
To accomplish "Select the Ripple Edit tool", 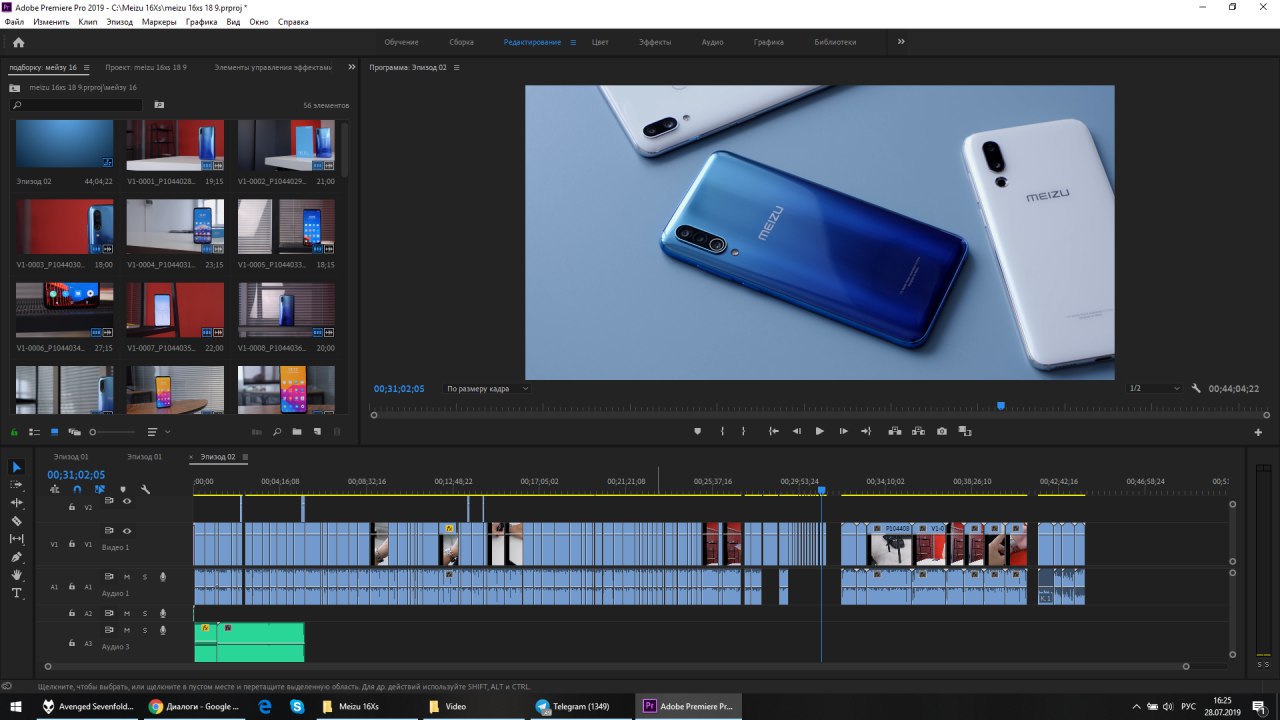I will [x=16, y=503].
